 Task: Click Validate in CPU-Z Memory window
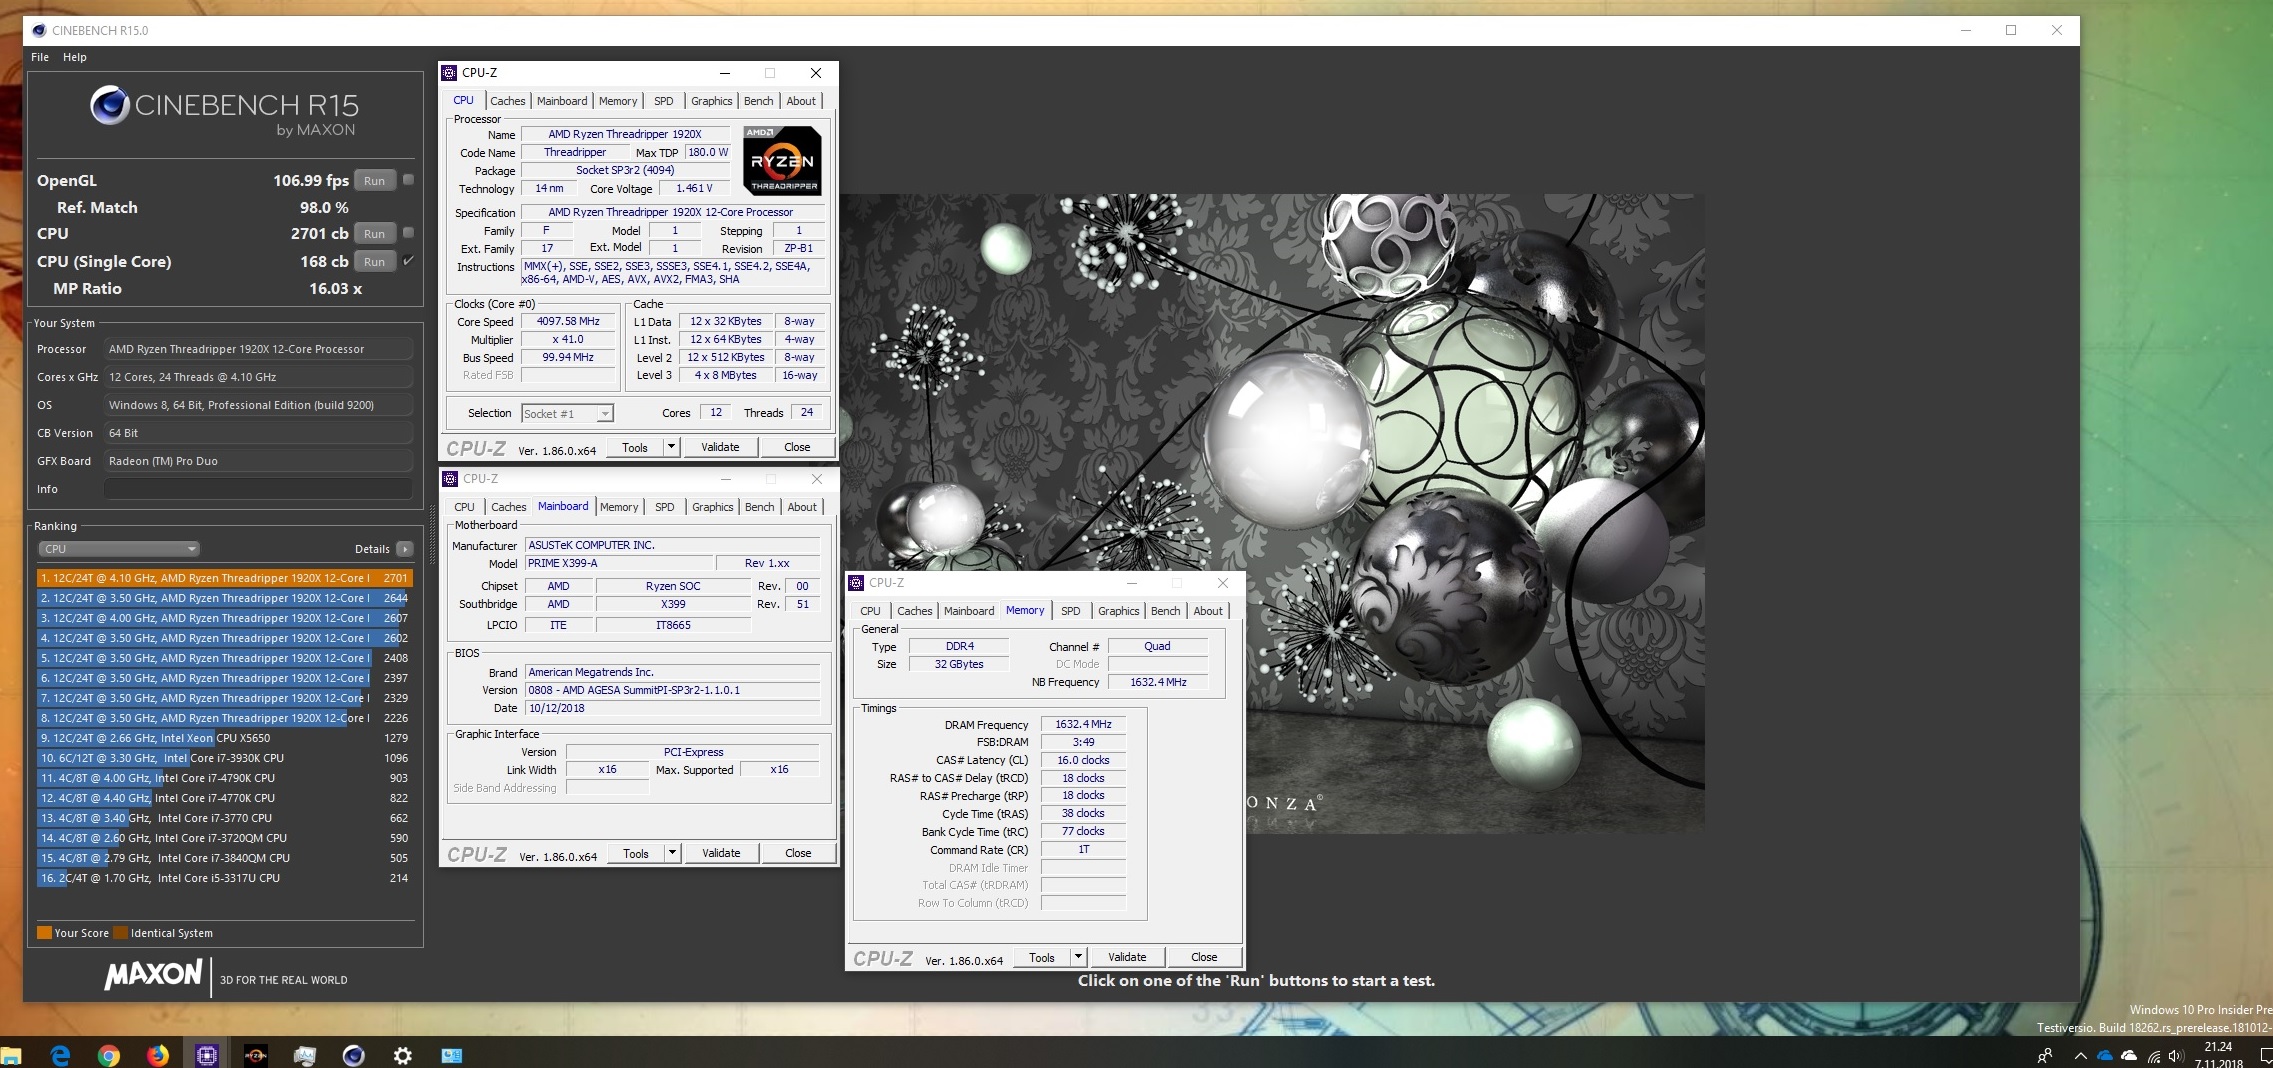1127,957
